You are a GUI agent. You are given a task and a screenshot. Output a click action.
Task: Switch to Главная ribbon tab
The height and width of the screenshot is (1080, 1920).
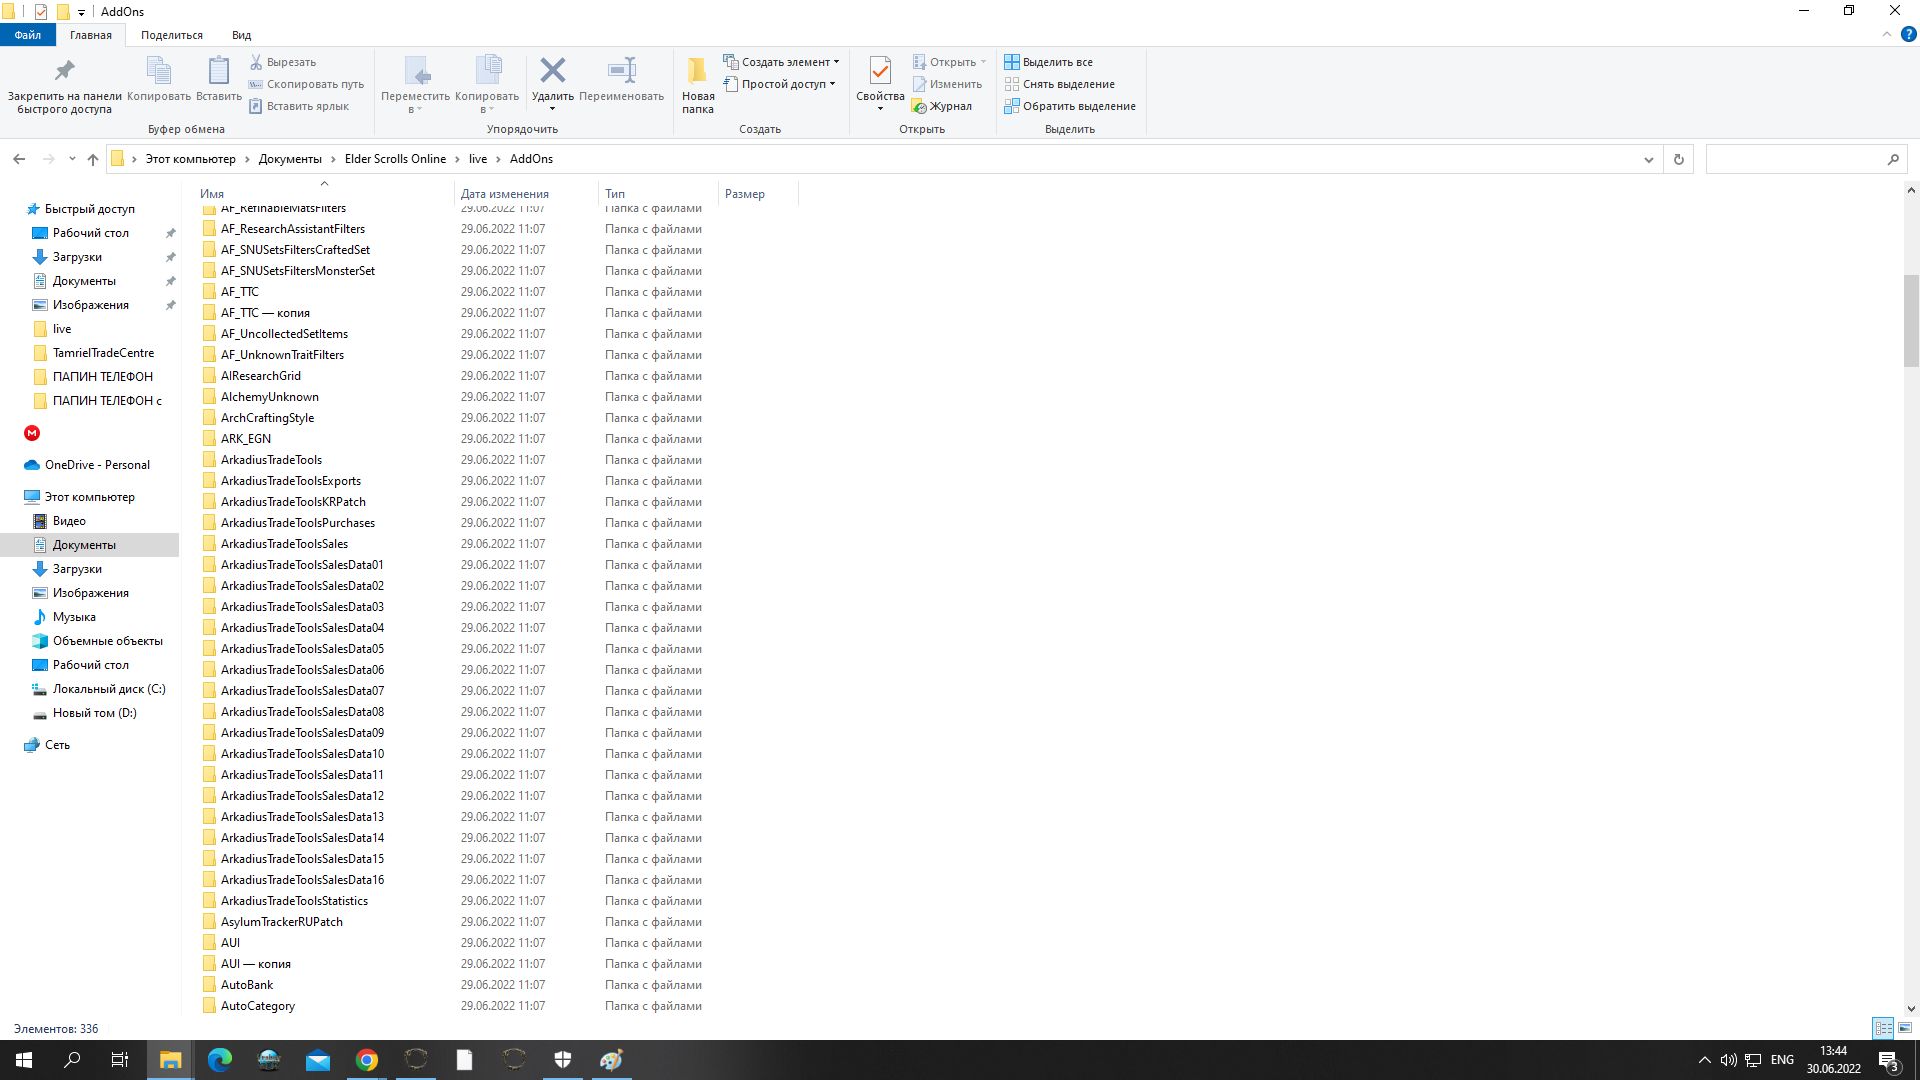point(91,35)
